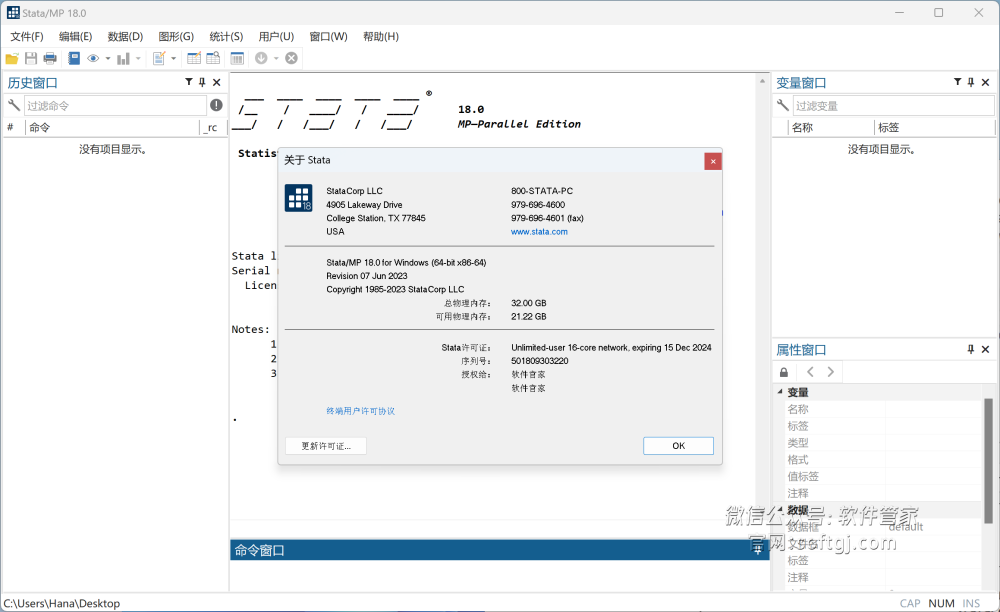Close the 关于 Stata dialog with red X
Image resolution: width=1000 pixels, height=612 pixels.
point(713,161)
